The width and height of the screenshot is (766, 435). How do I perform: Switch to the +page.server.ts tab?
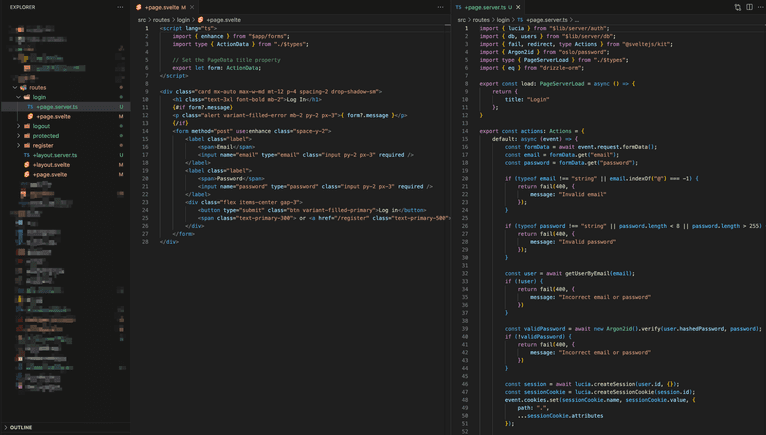coord(486,7)
